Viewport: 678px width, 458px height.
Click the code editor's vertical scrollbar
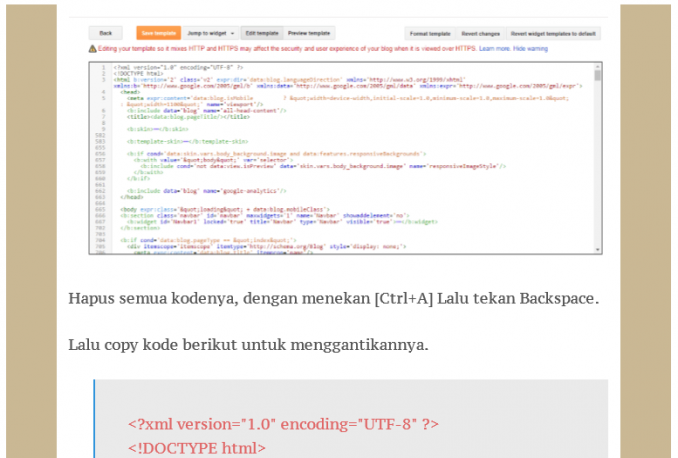point(598,76)
